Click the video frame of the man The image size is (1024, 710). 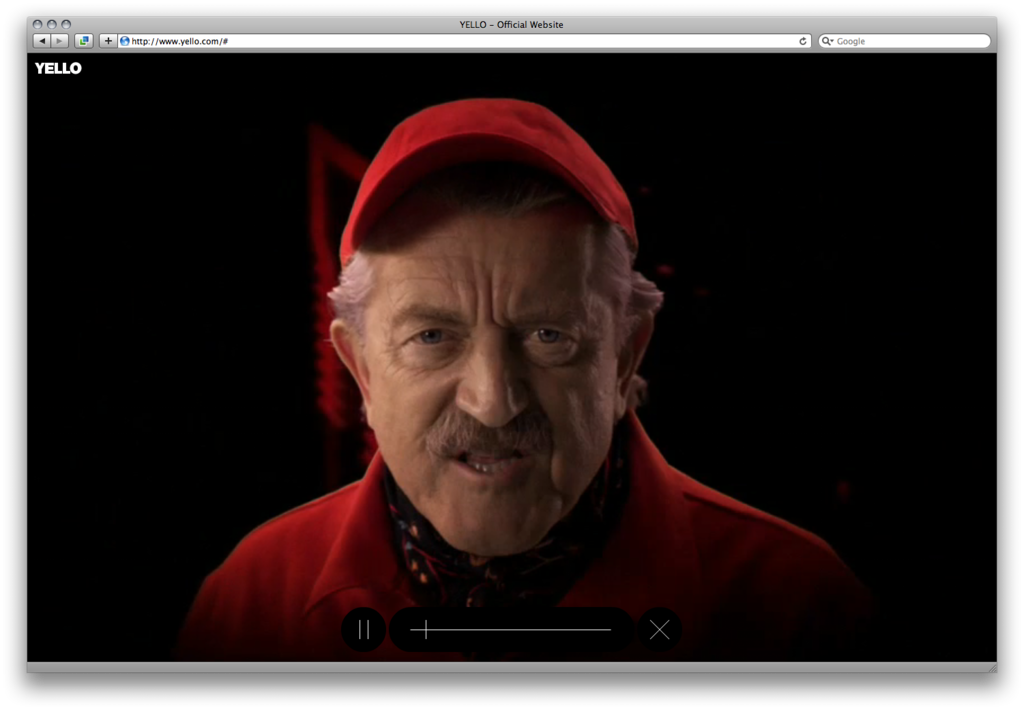(x=511, y=357)
